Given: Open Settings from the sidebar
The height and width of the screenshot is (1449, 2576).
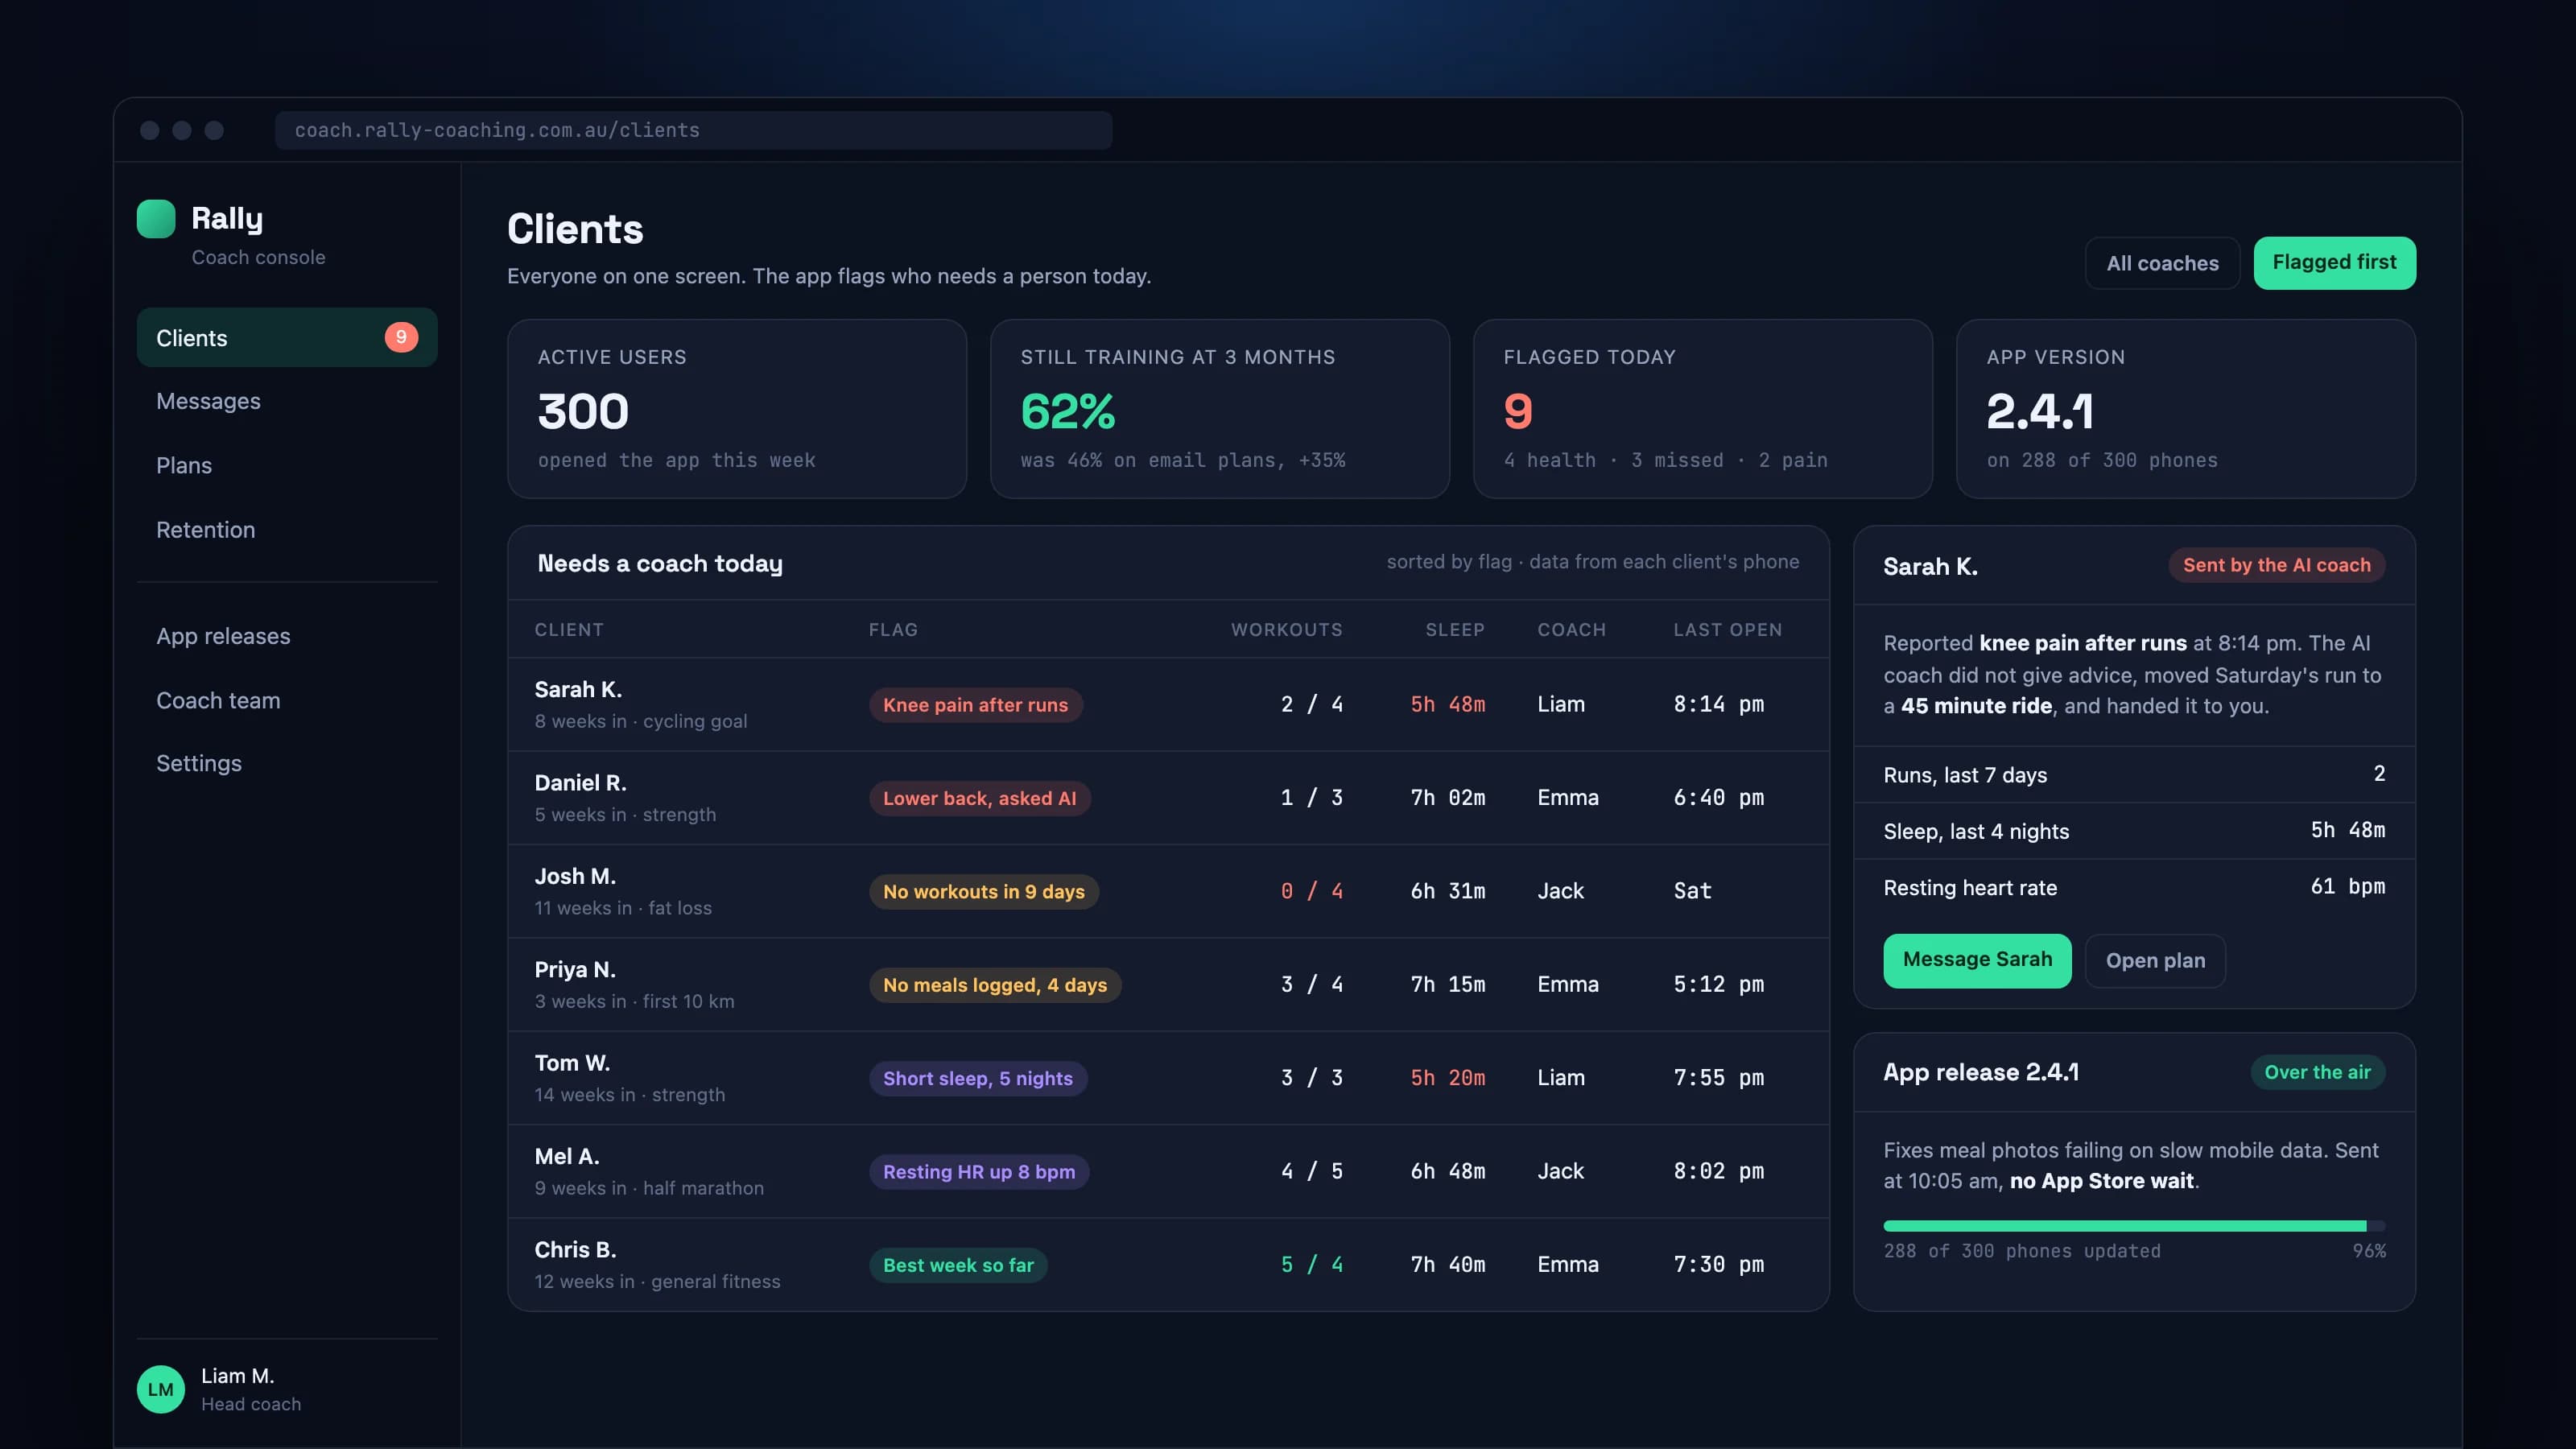Looking at the screenshot, I should [x=287, y=763].
